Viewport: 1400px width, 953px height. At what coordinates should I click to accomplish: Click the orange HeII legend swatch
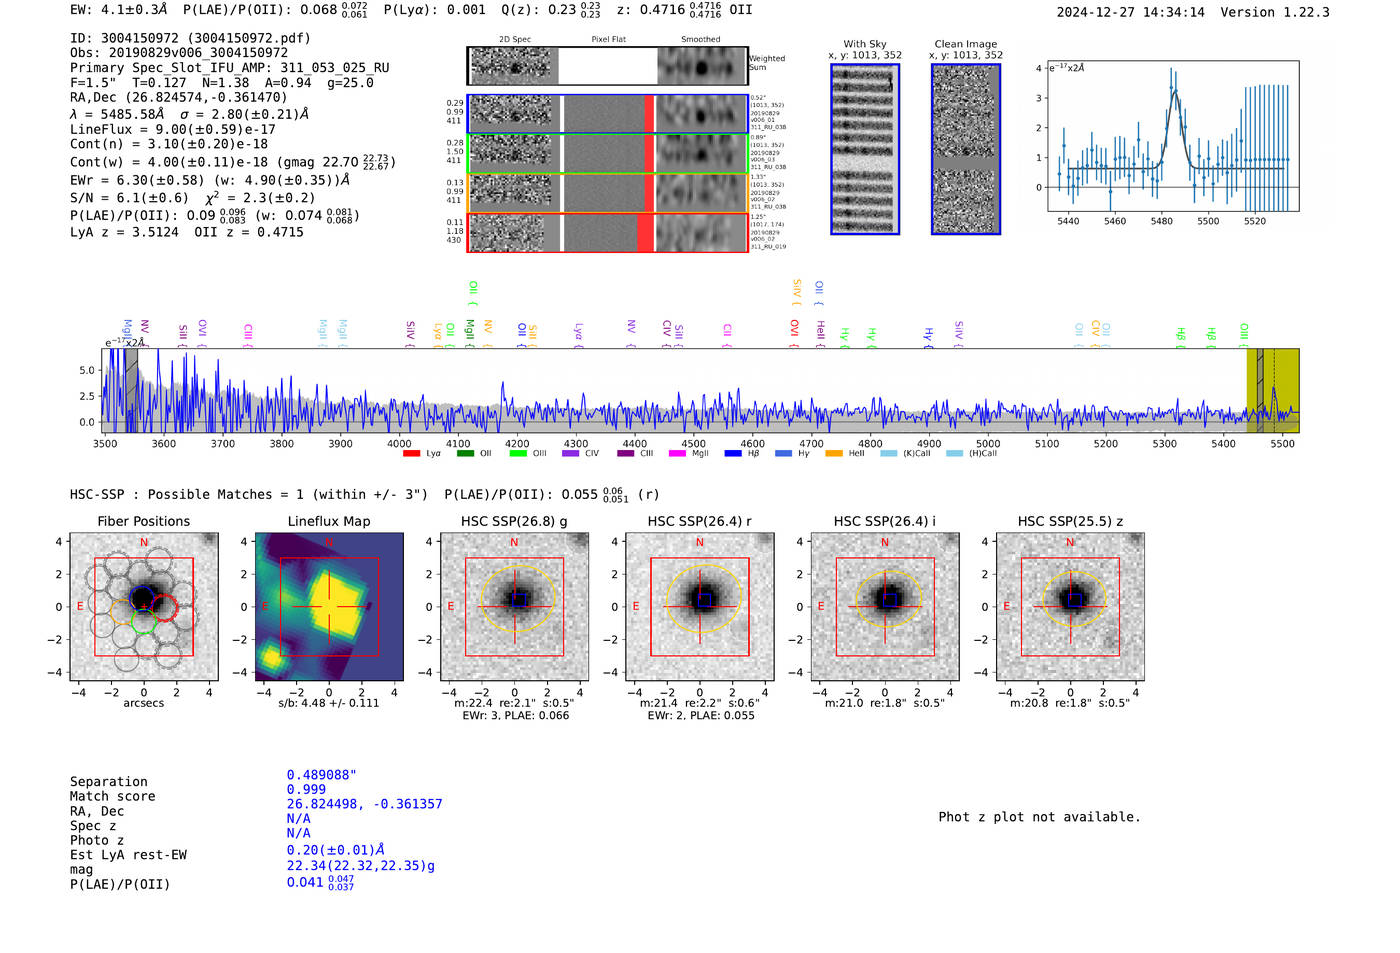click(x=834, y=454)
